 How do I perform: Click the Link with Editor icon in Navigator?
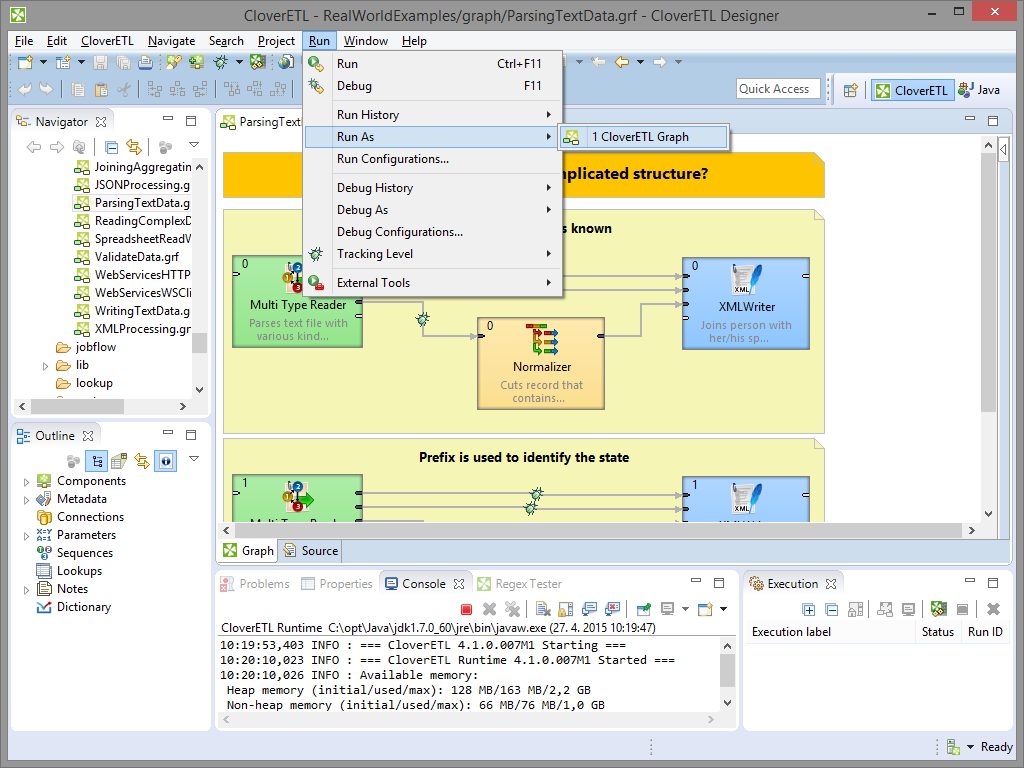click(133, 147)
